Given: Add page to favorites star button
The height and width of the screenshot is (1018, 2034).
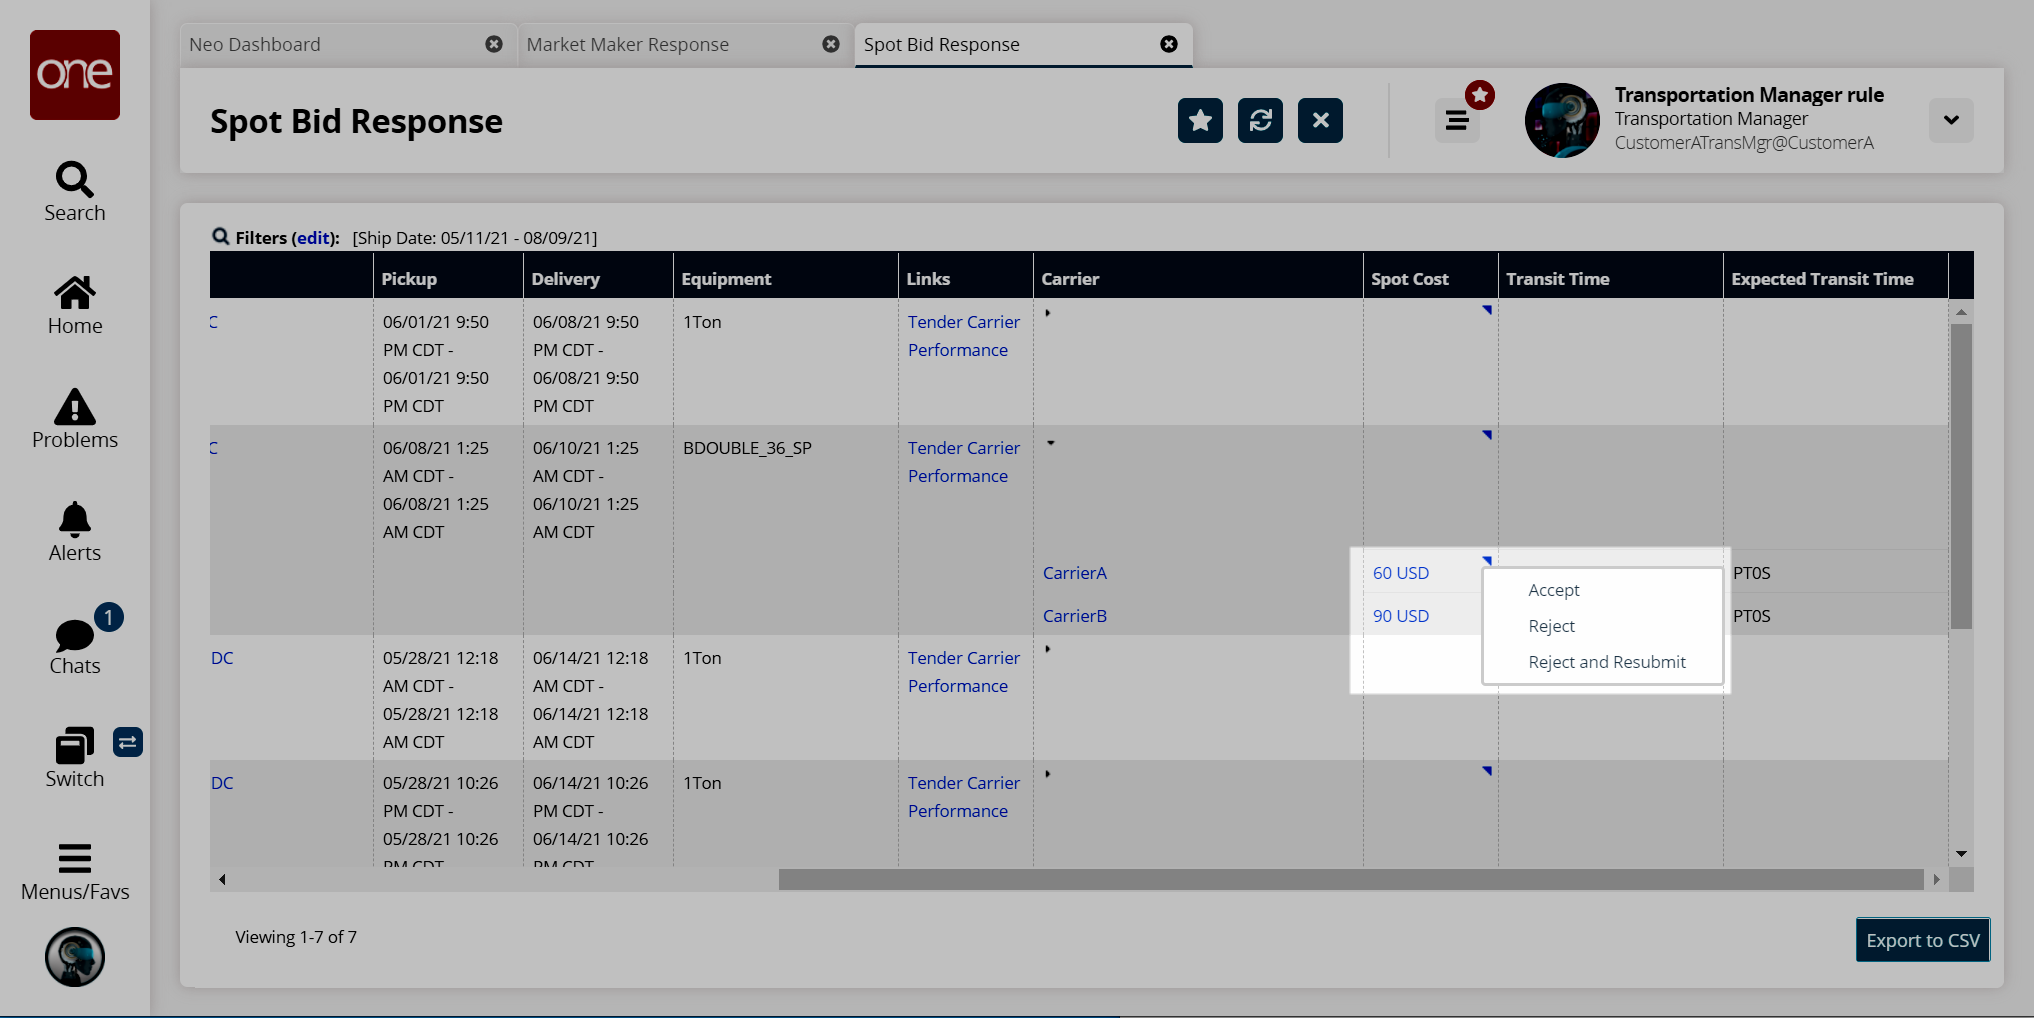Looking at the screenshot, I should click(1200, 121).
